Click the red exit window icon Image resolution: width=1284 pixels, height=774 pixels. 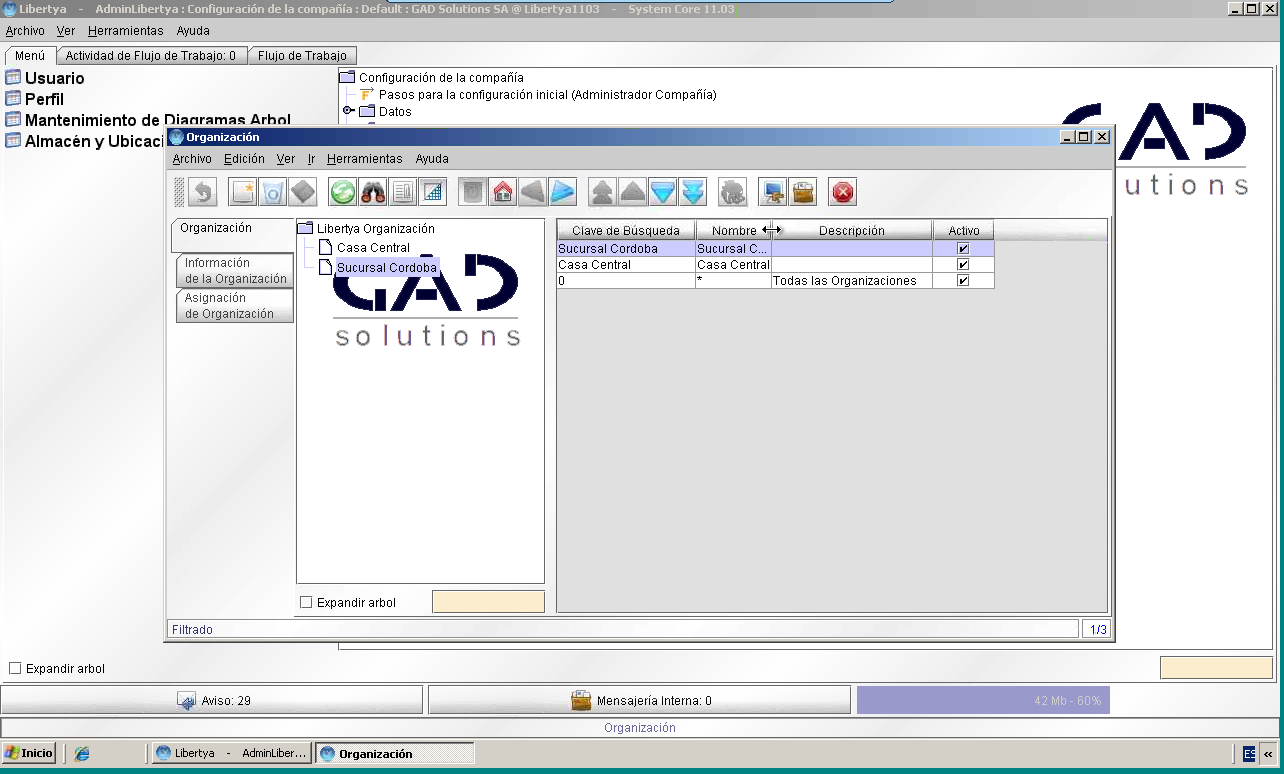[843, 192]
